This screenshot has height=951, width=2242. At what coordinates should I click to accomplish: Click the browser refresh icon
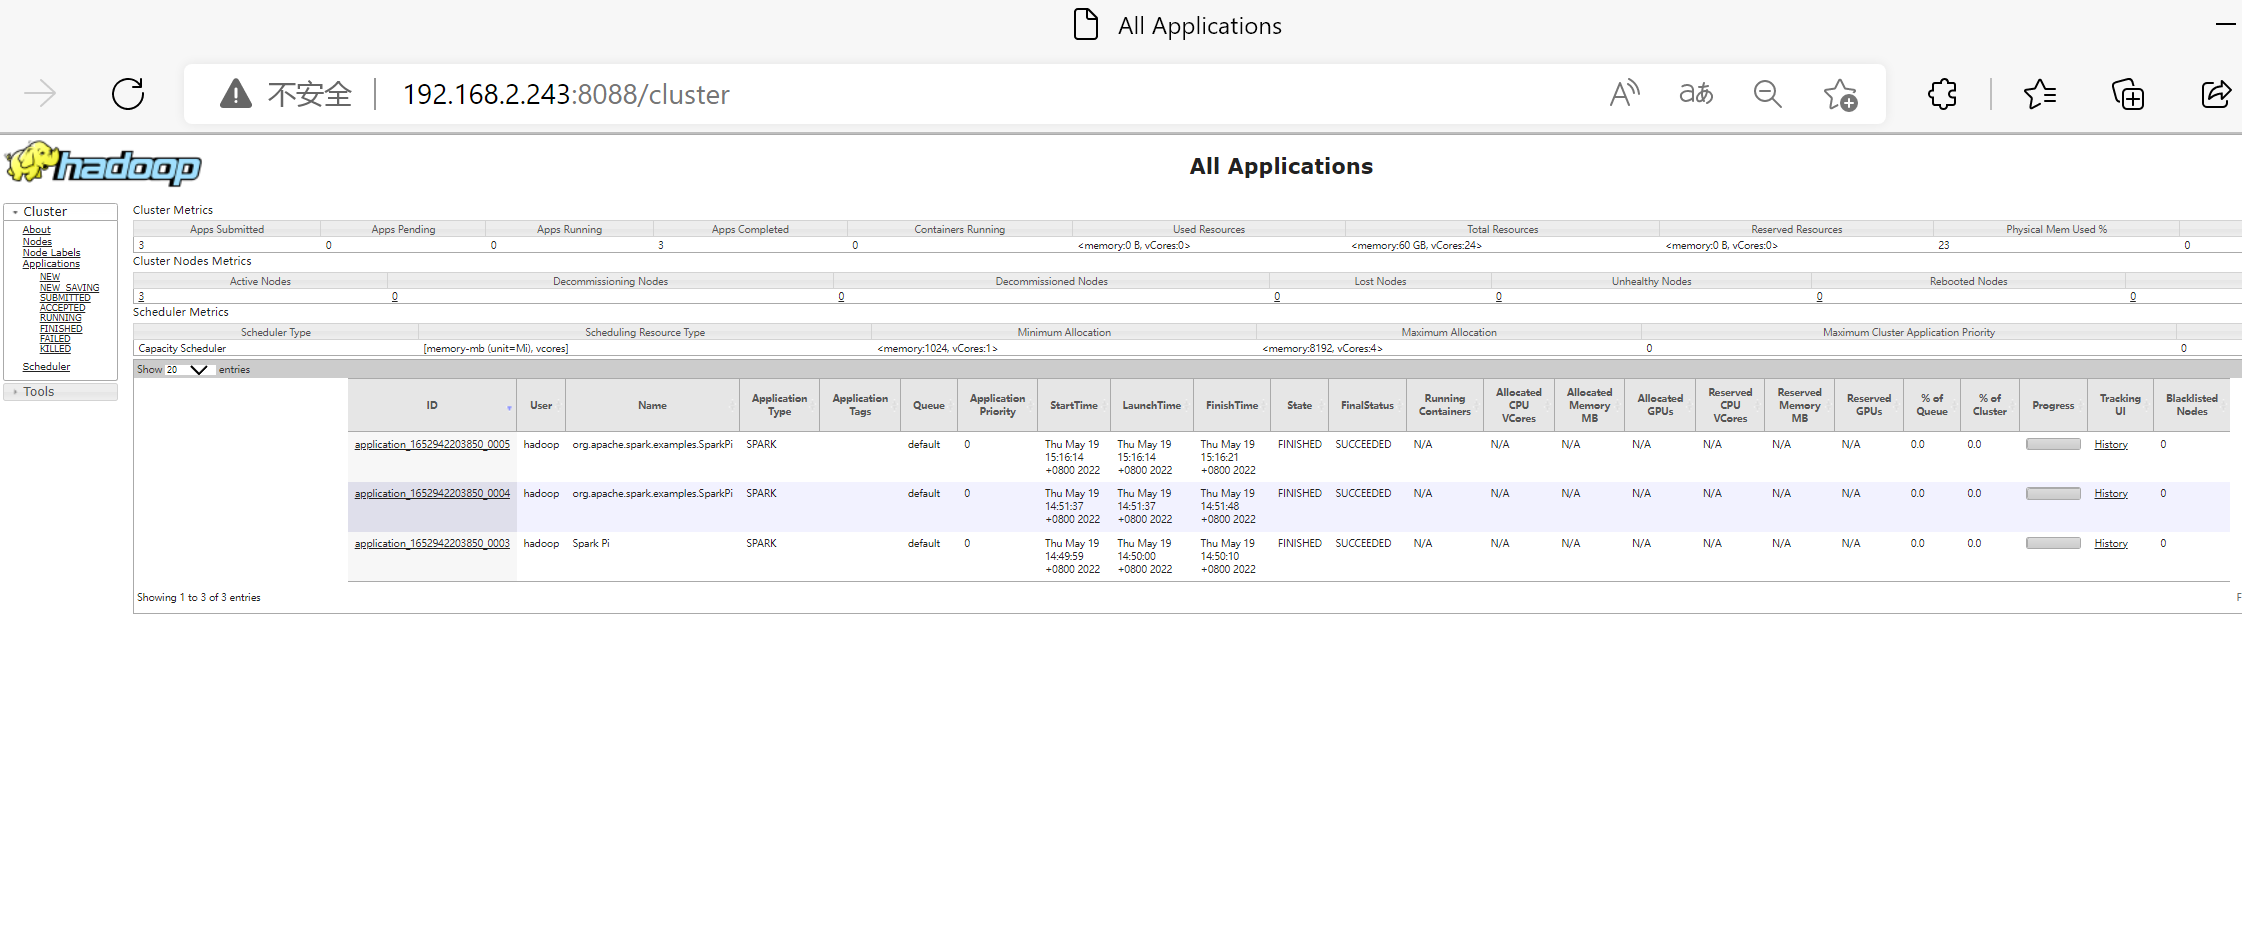click(x=128, y=94)
